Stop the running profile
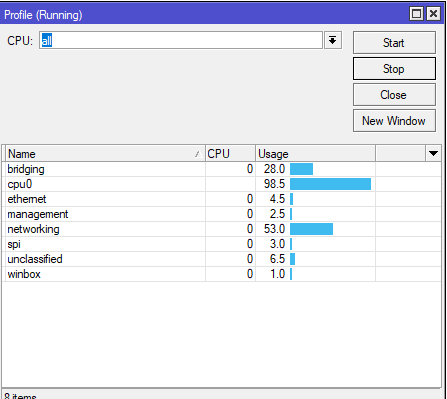 click(394, 69)
